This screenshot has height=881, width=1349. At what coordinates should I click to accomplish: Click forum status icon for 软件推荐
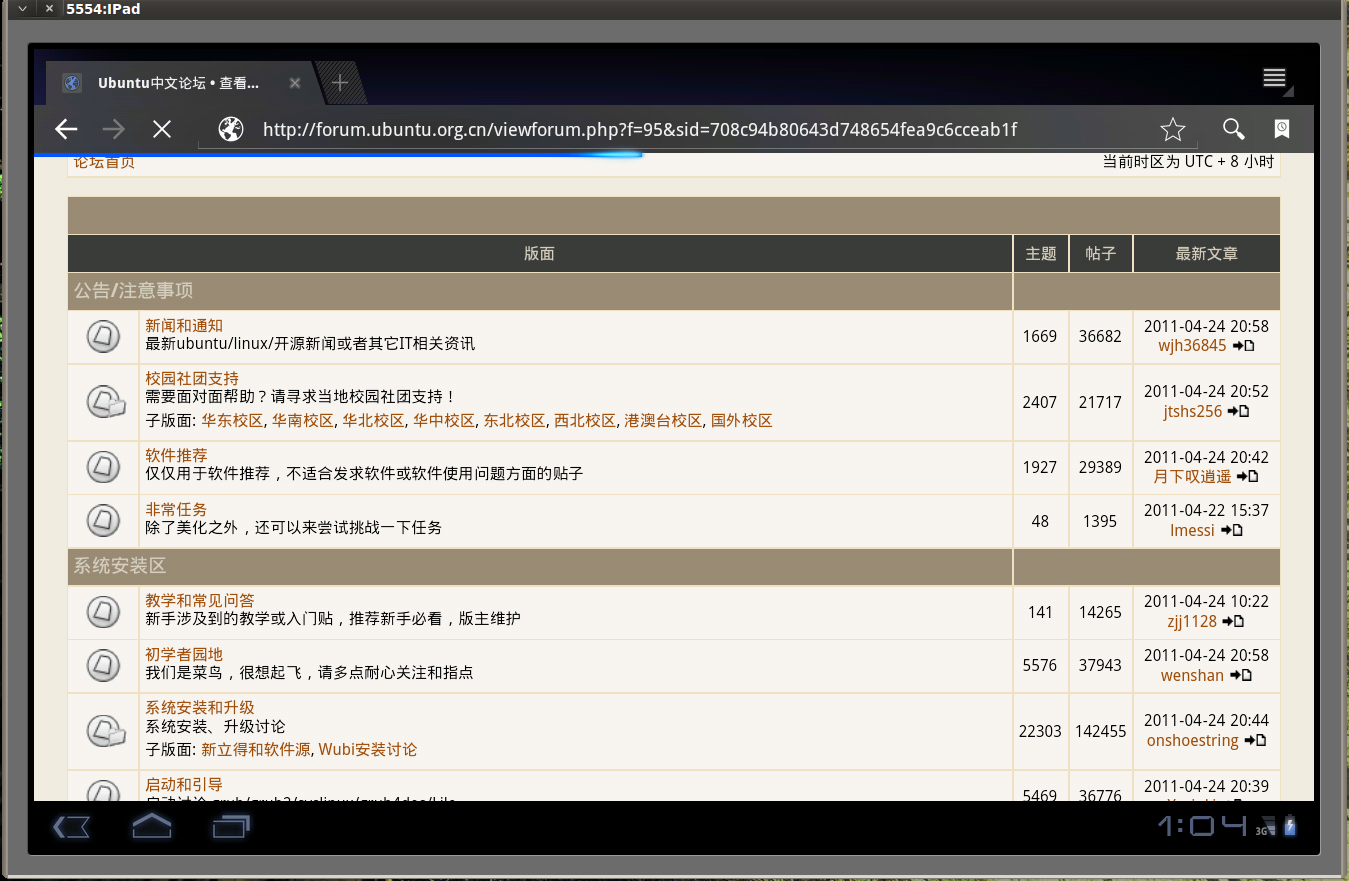click(103, 467)
